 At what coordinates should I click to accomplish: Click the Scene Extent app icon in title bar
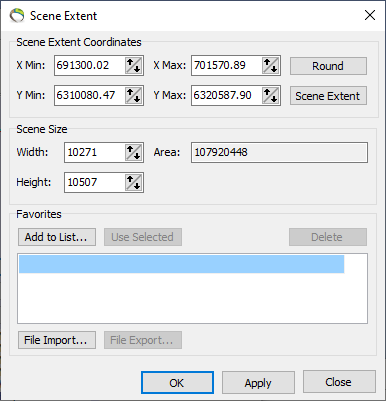click(17, 15)
